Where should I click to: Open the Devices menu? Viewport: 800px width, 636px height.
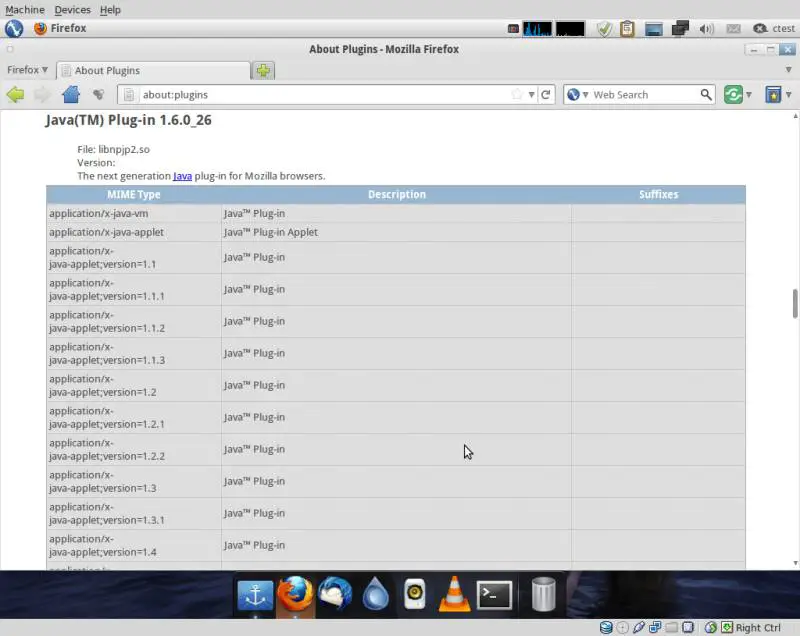point(72,10)
